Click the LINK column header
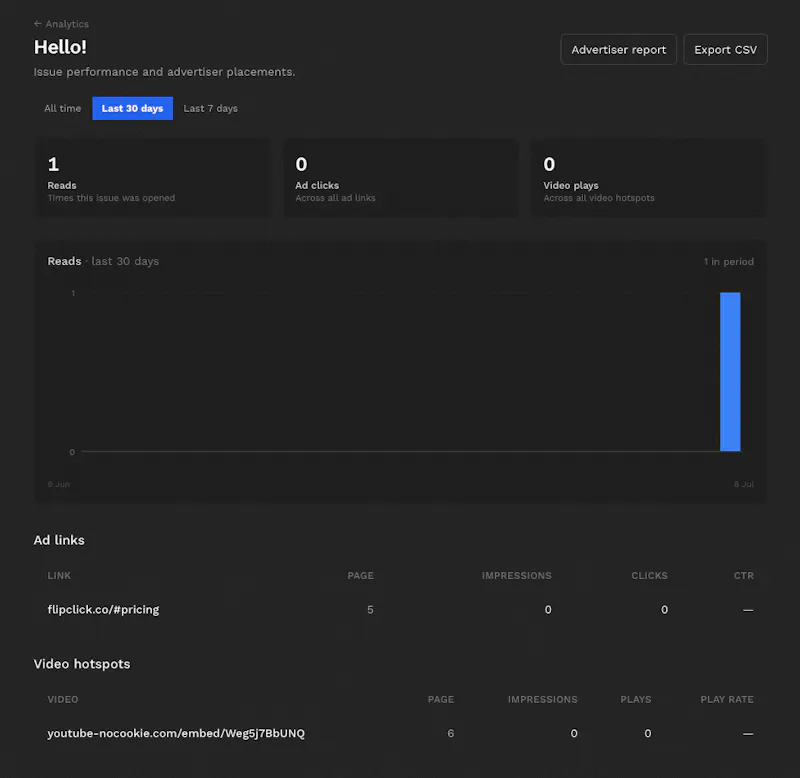The image size is (800, 778). pos(59,575)
